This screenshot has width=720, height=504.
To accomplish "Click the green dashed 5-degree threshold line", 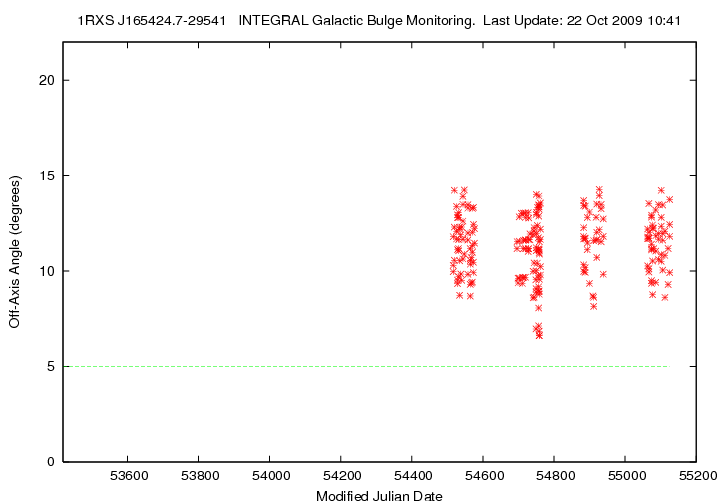I will click(366, 366).
